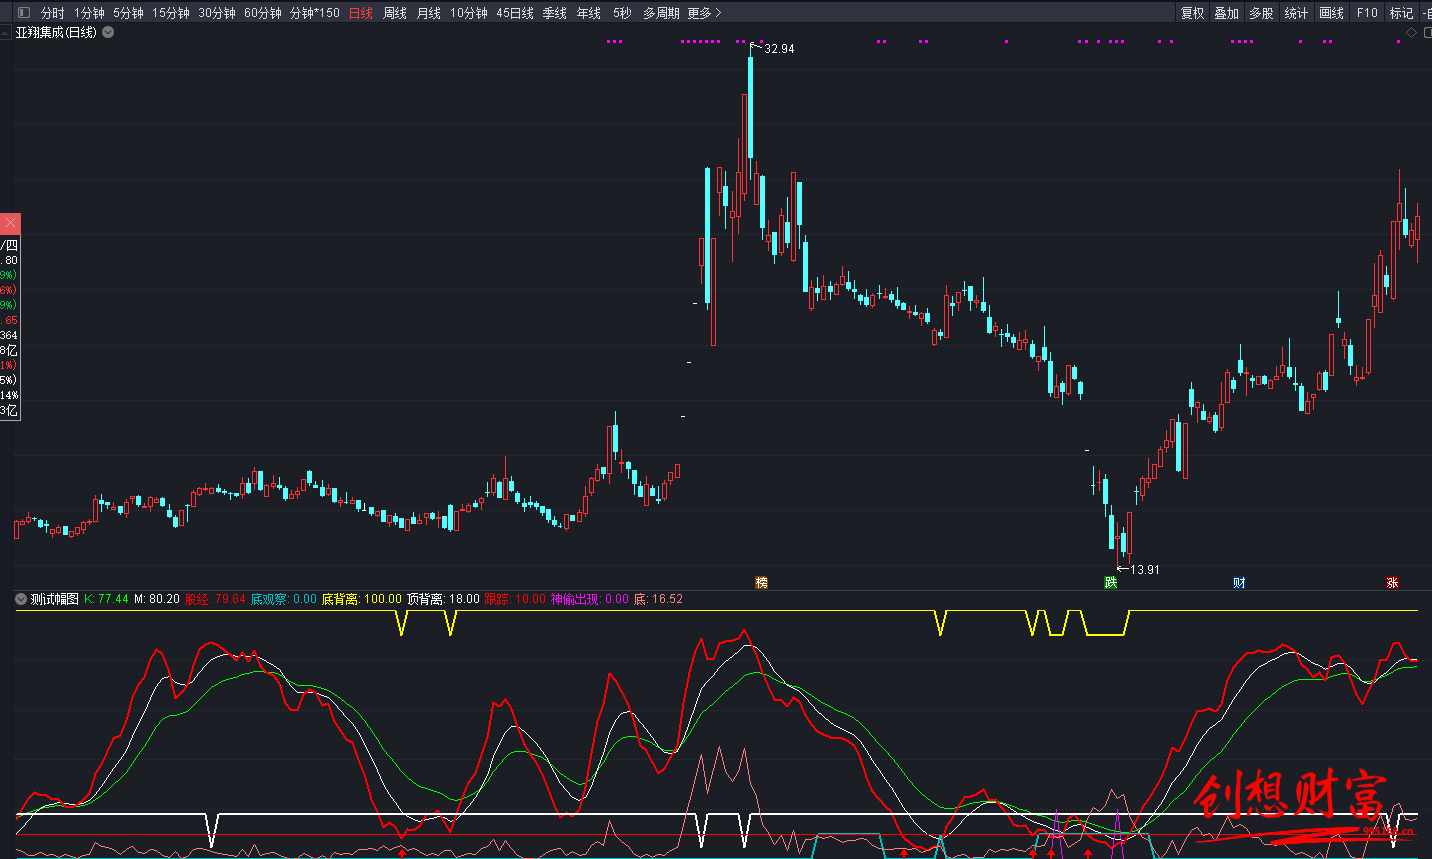Click the 财 event marker on chart
This screenshot has height=859, width=1432.
[1239, 583]
